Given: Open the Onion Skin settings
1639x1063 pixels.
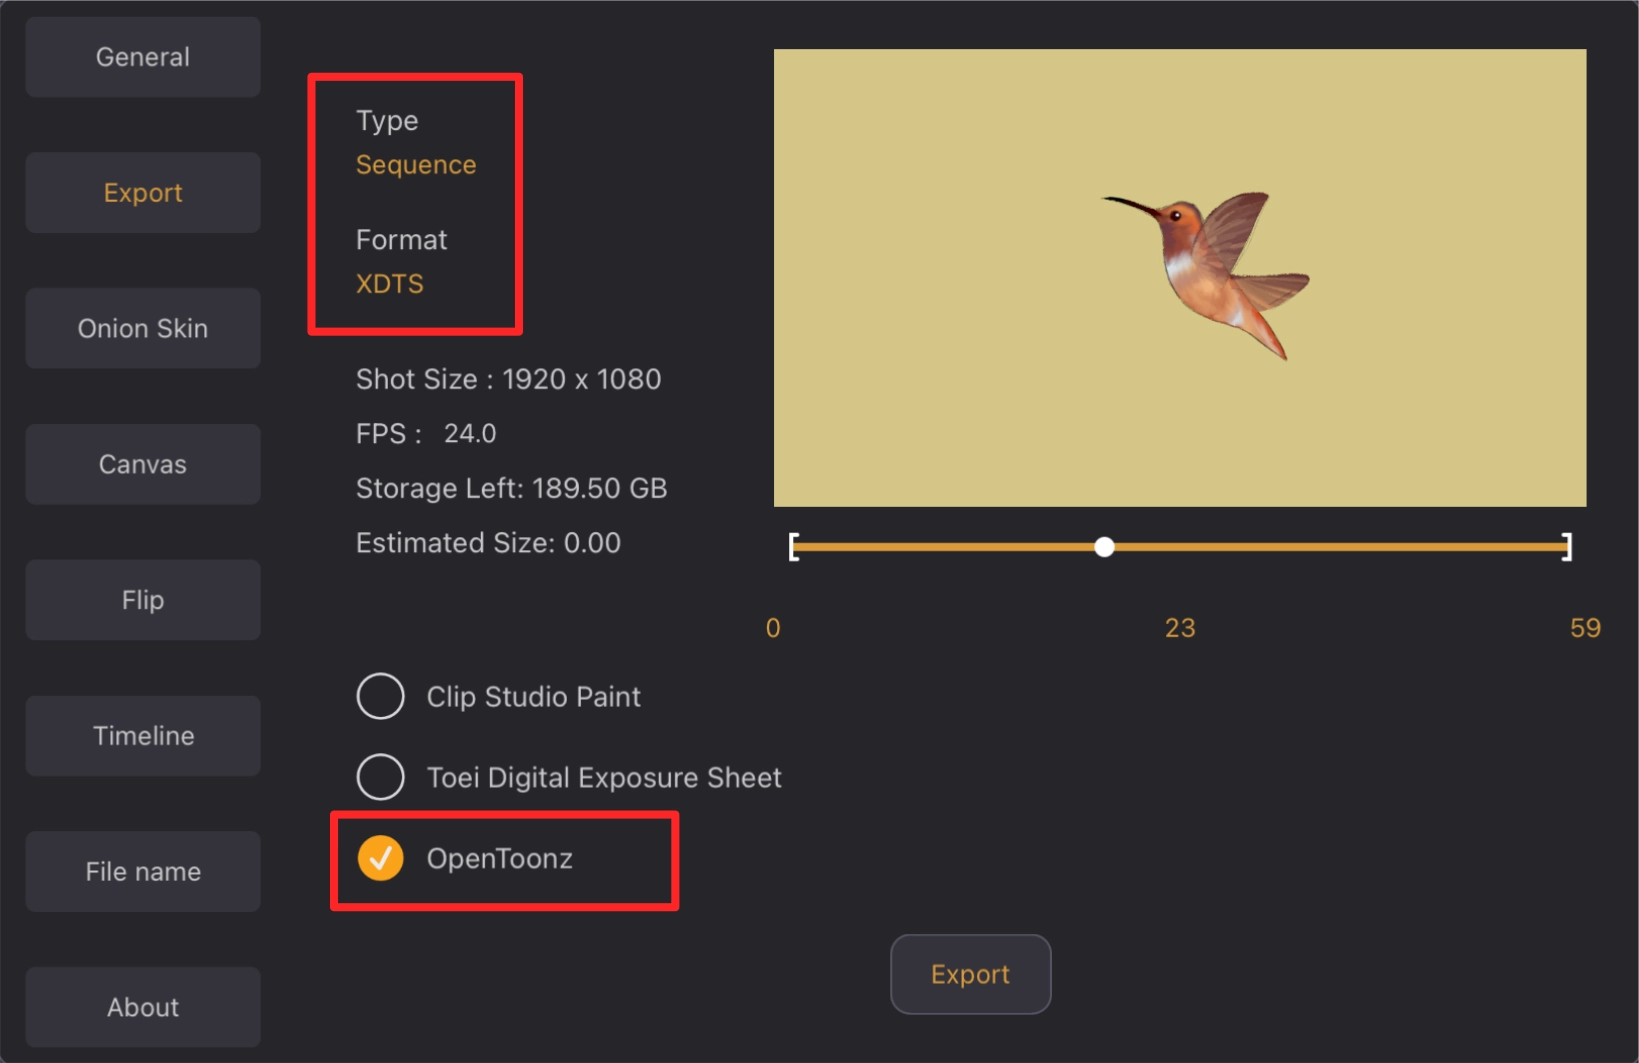Looking at the screenshot, I should [x=143, y=328].
